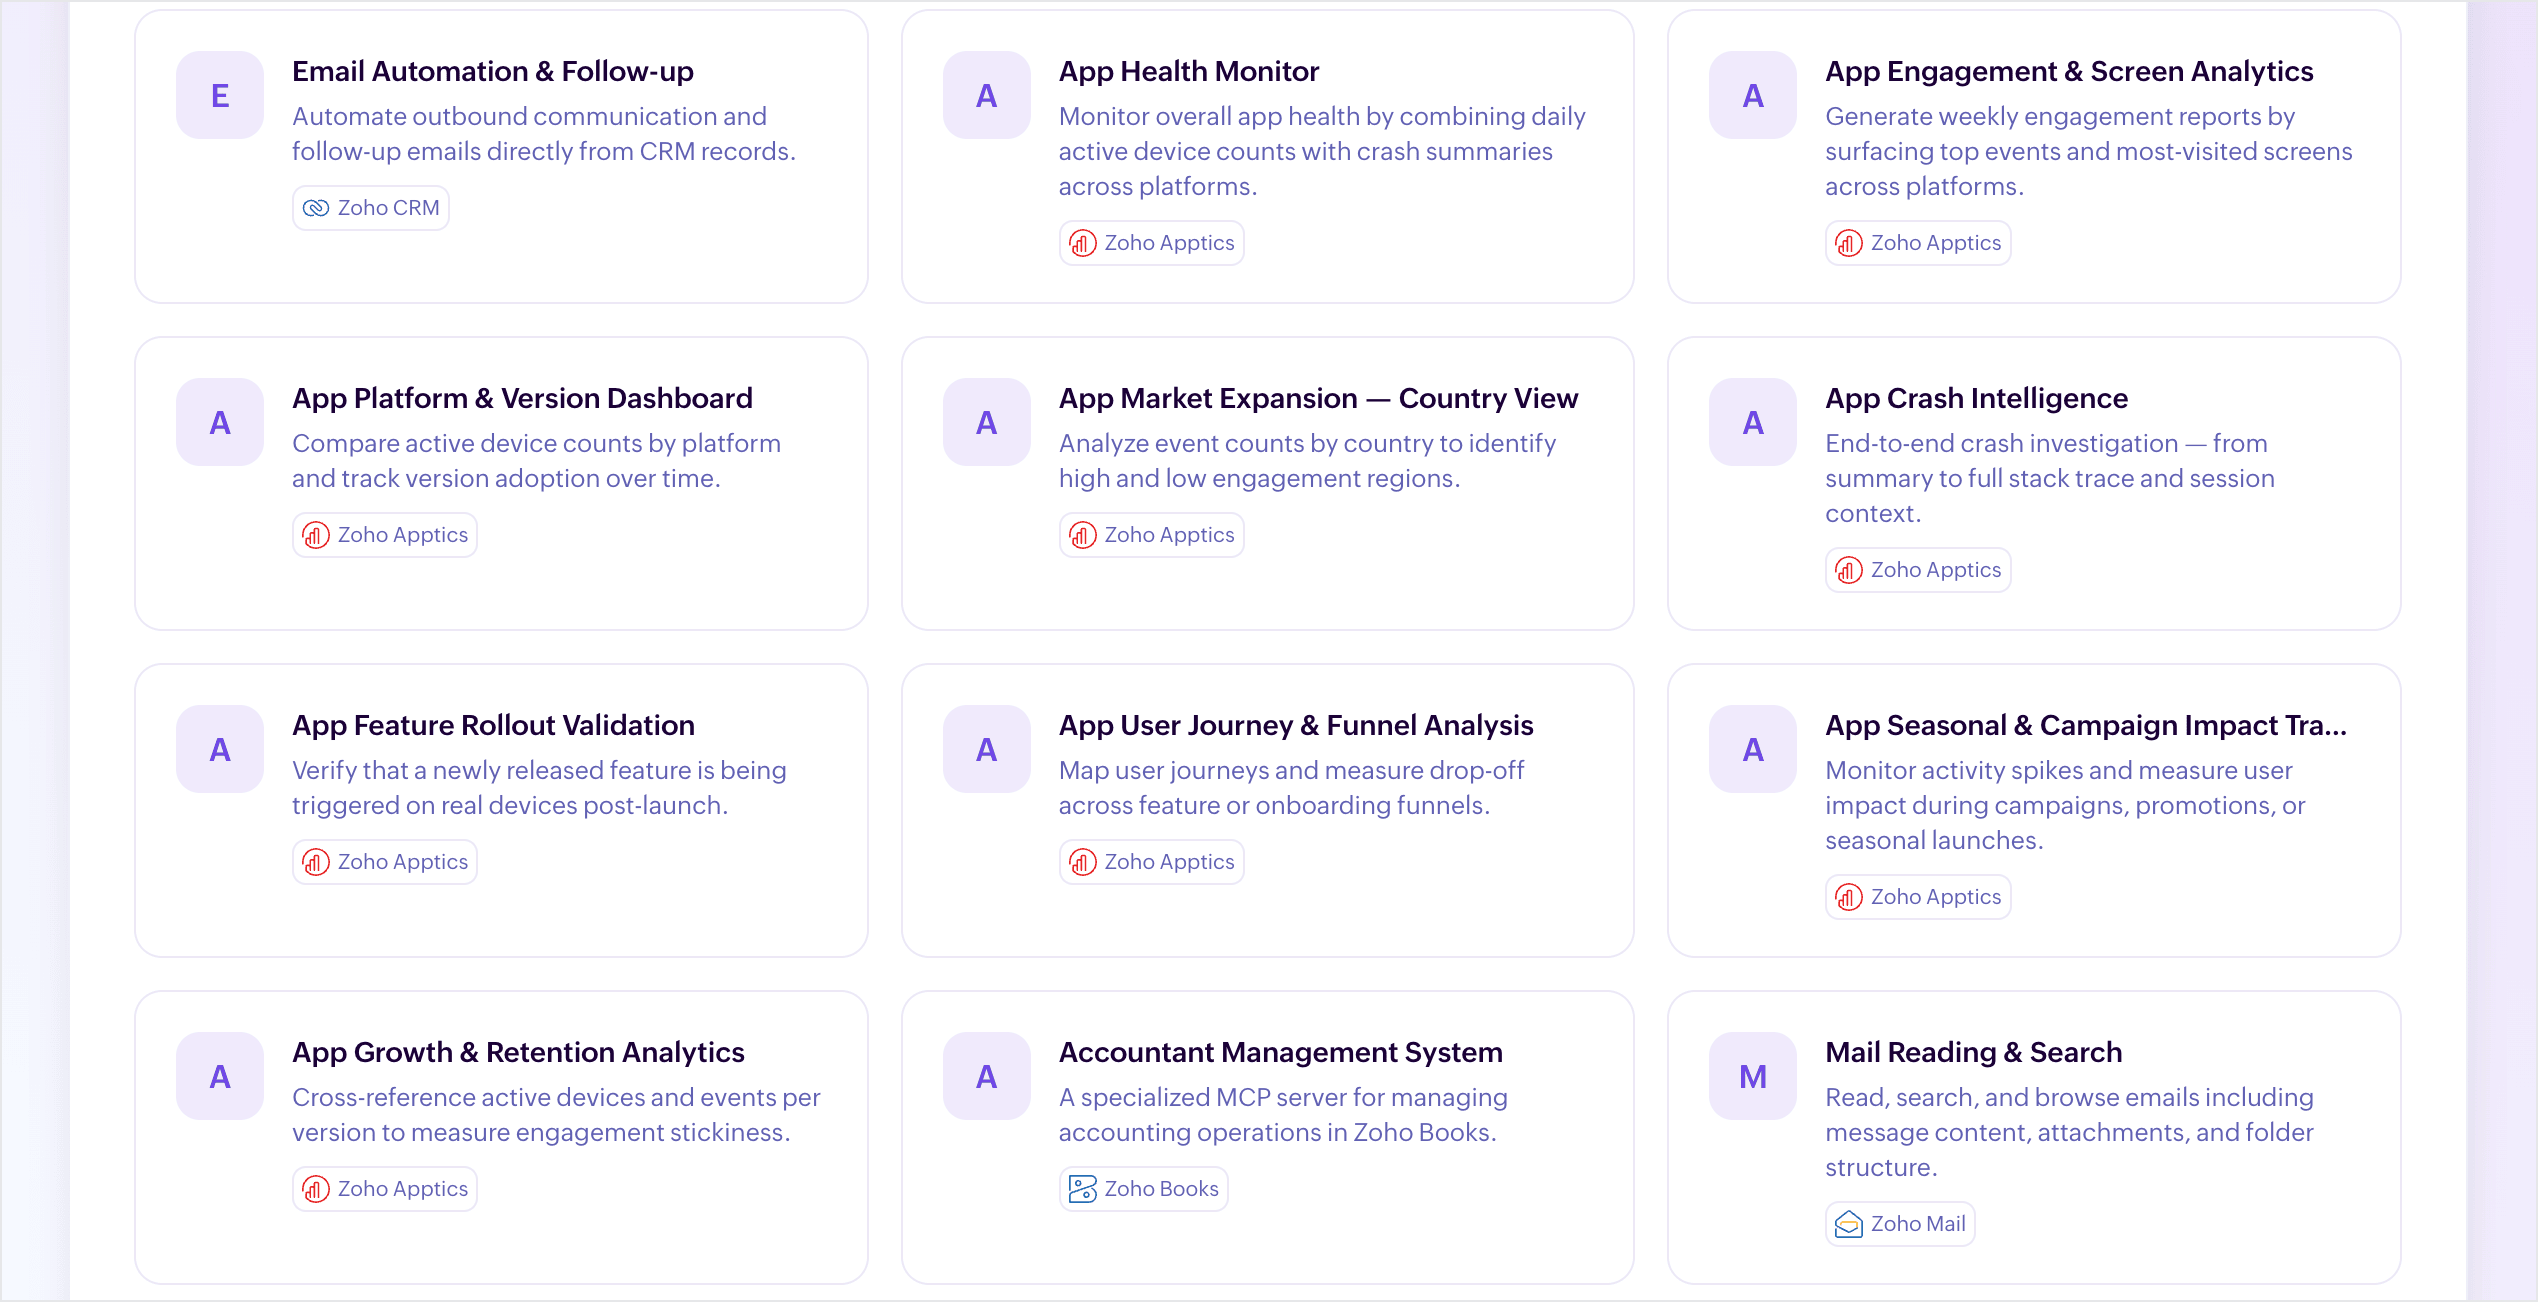Open truncated App Seasonal & Campaign Impact title
Screen dimensions: 2538x1302
click(x=2085, y=725)
